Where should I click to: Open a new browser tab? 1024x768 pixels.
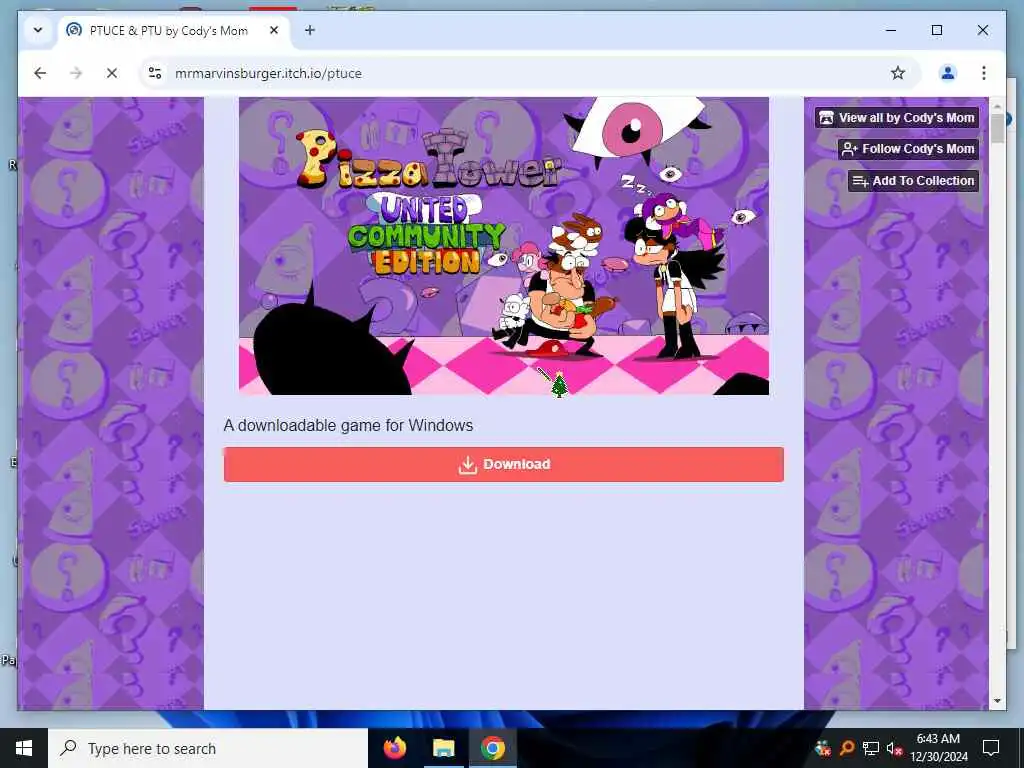pyautogui.click(x=310, y=30)
